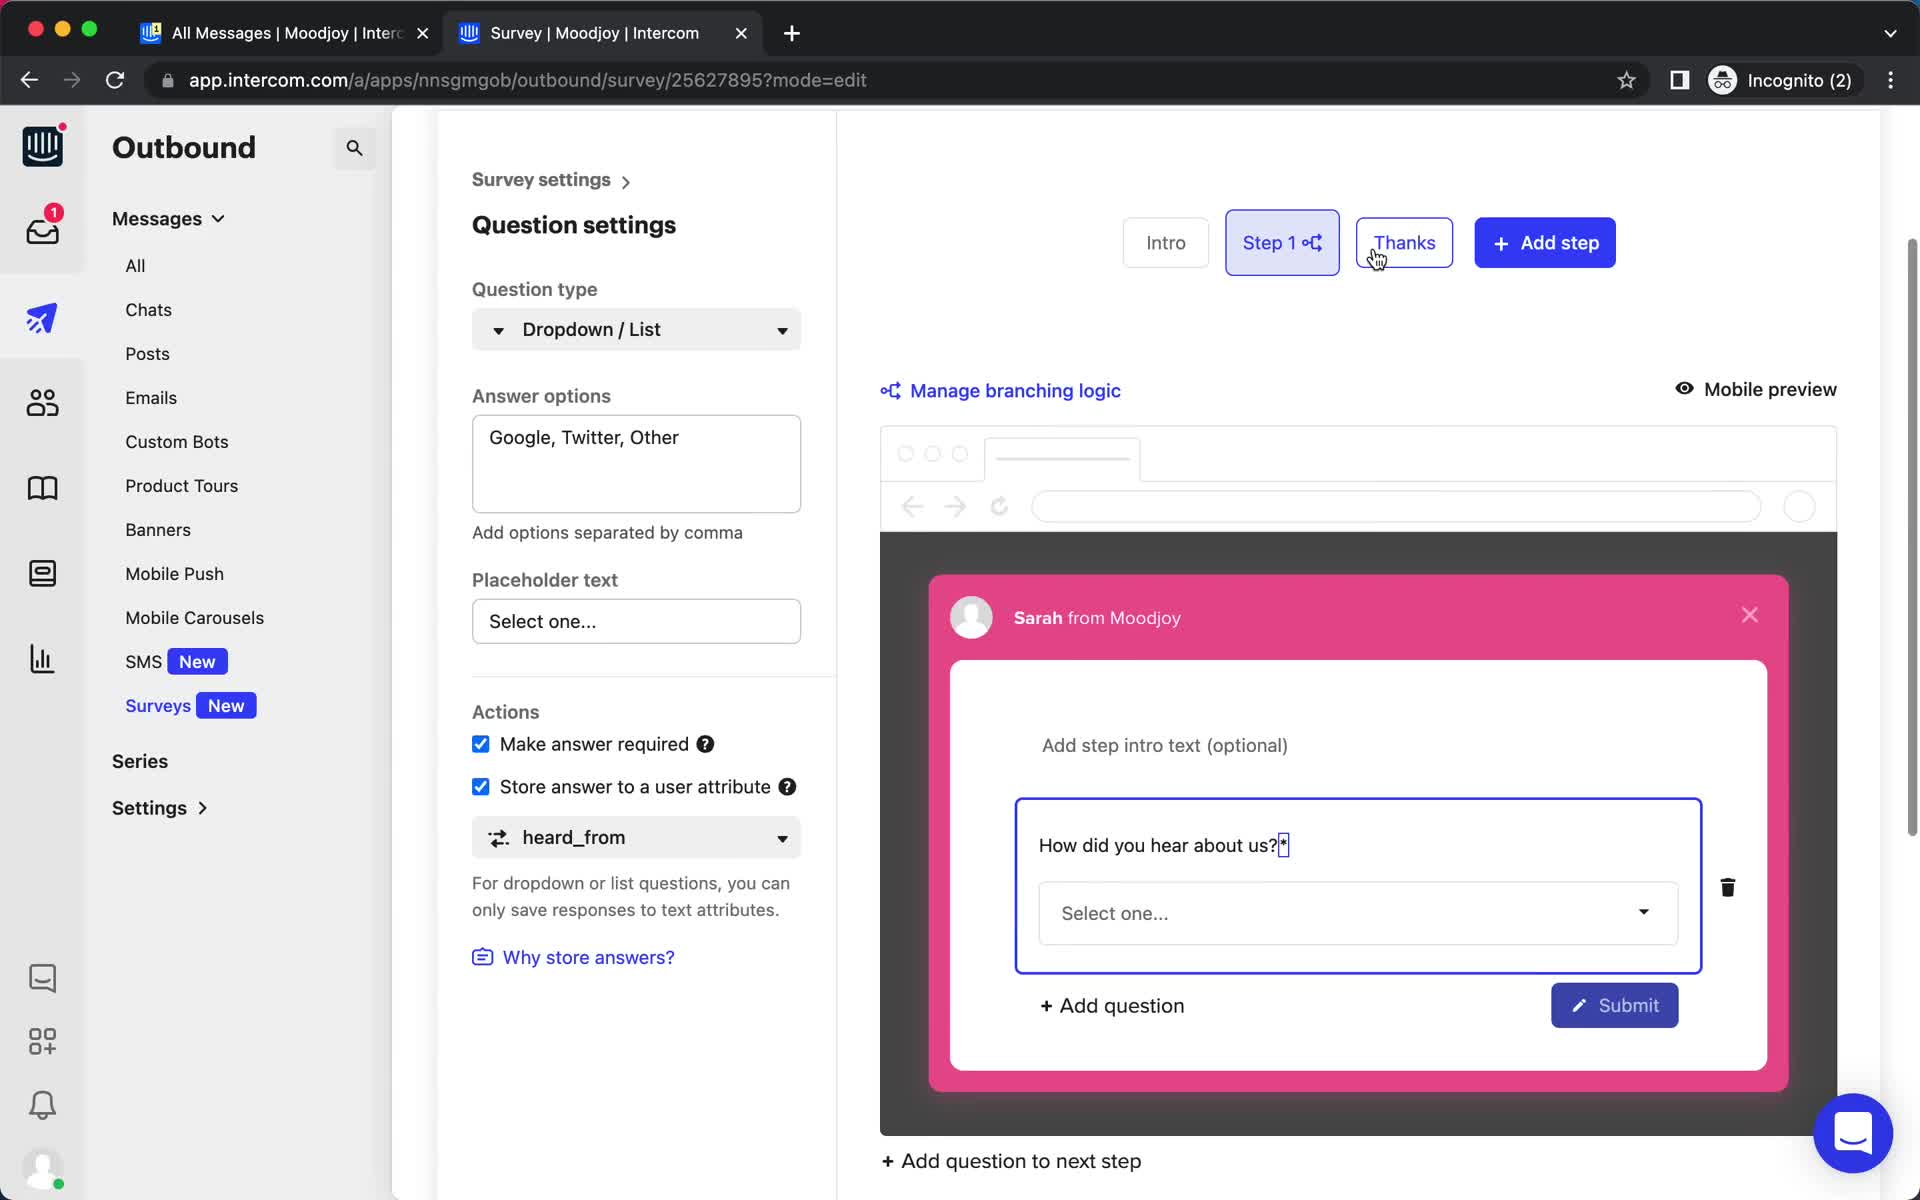Screen dimensions: 1920x1200
Task: Click the search icon in Outbound
Action: [x=354, y=148]
